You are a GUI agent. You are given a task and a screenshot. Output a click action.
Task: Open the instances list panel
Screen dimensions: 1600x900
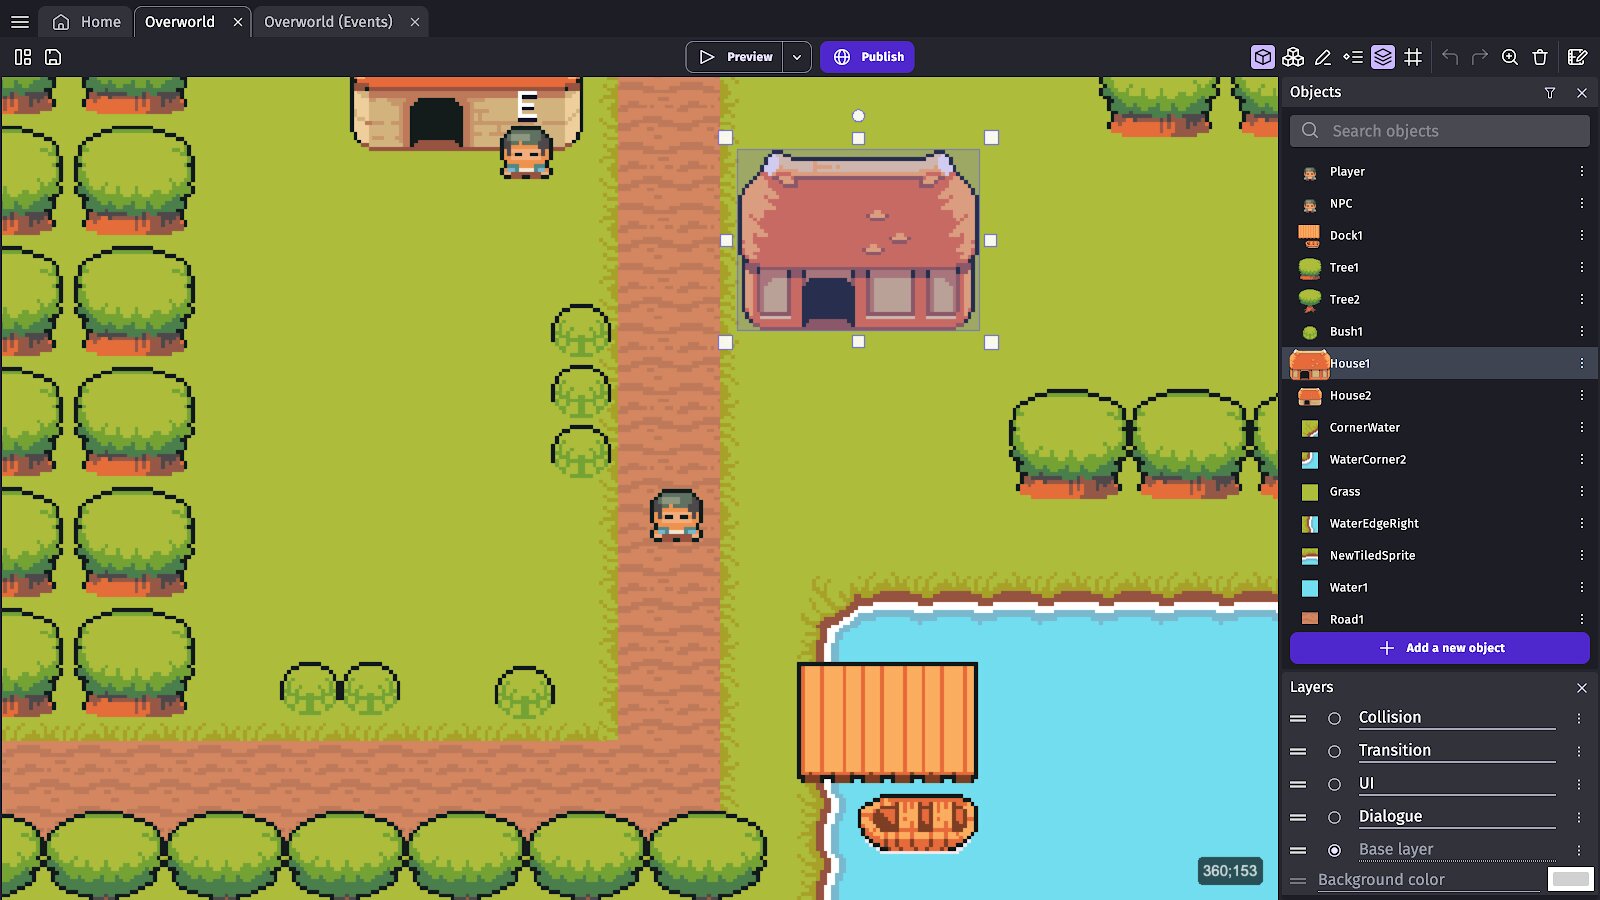click(1353, 57)
